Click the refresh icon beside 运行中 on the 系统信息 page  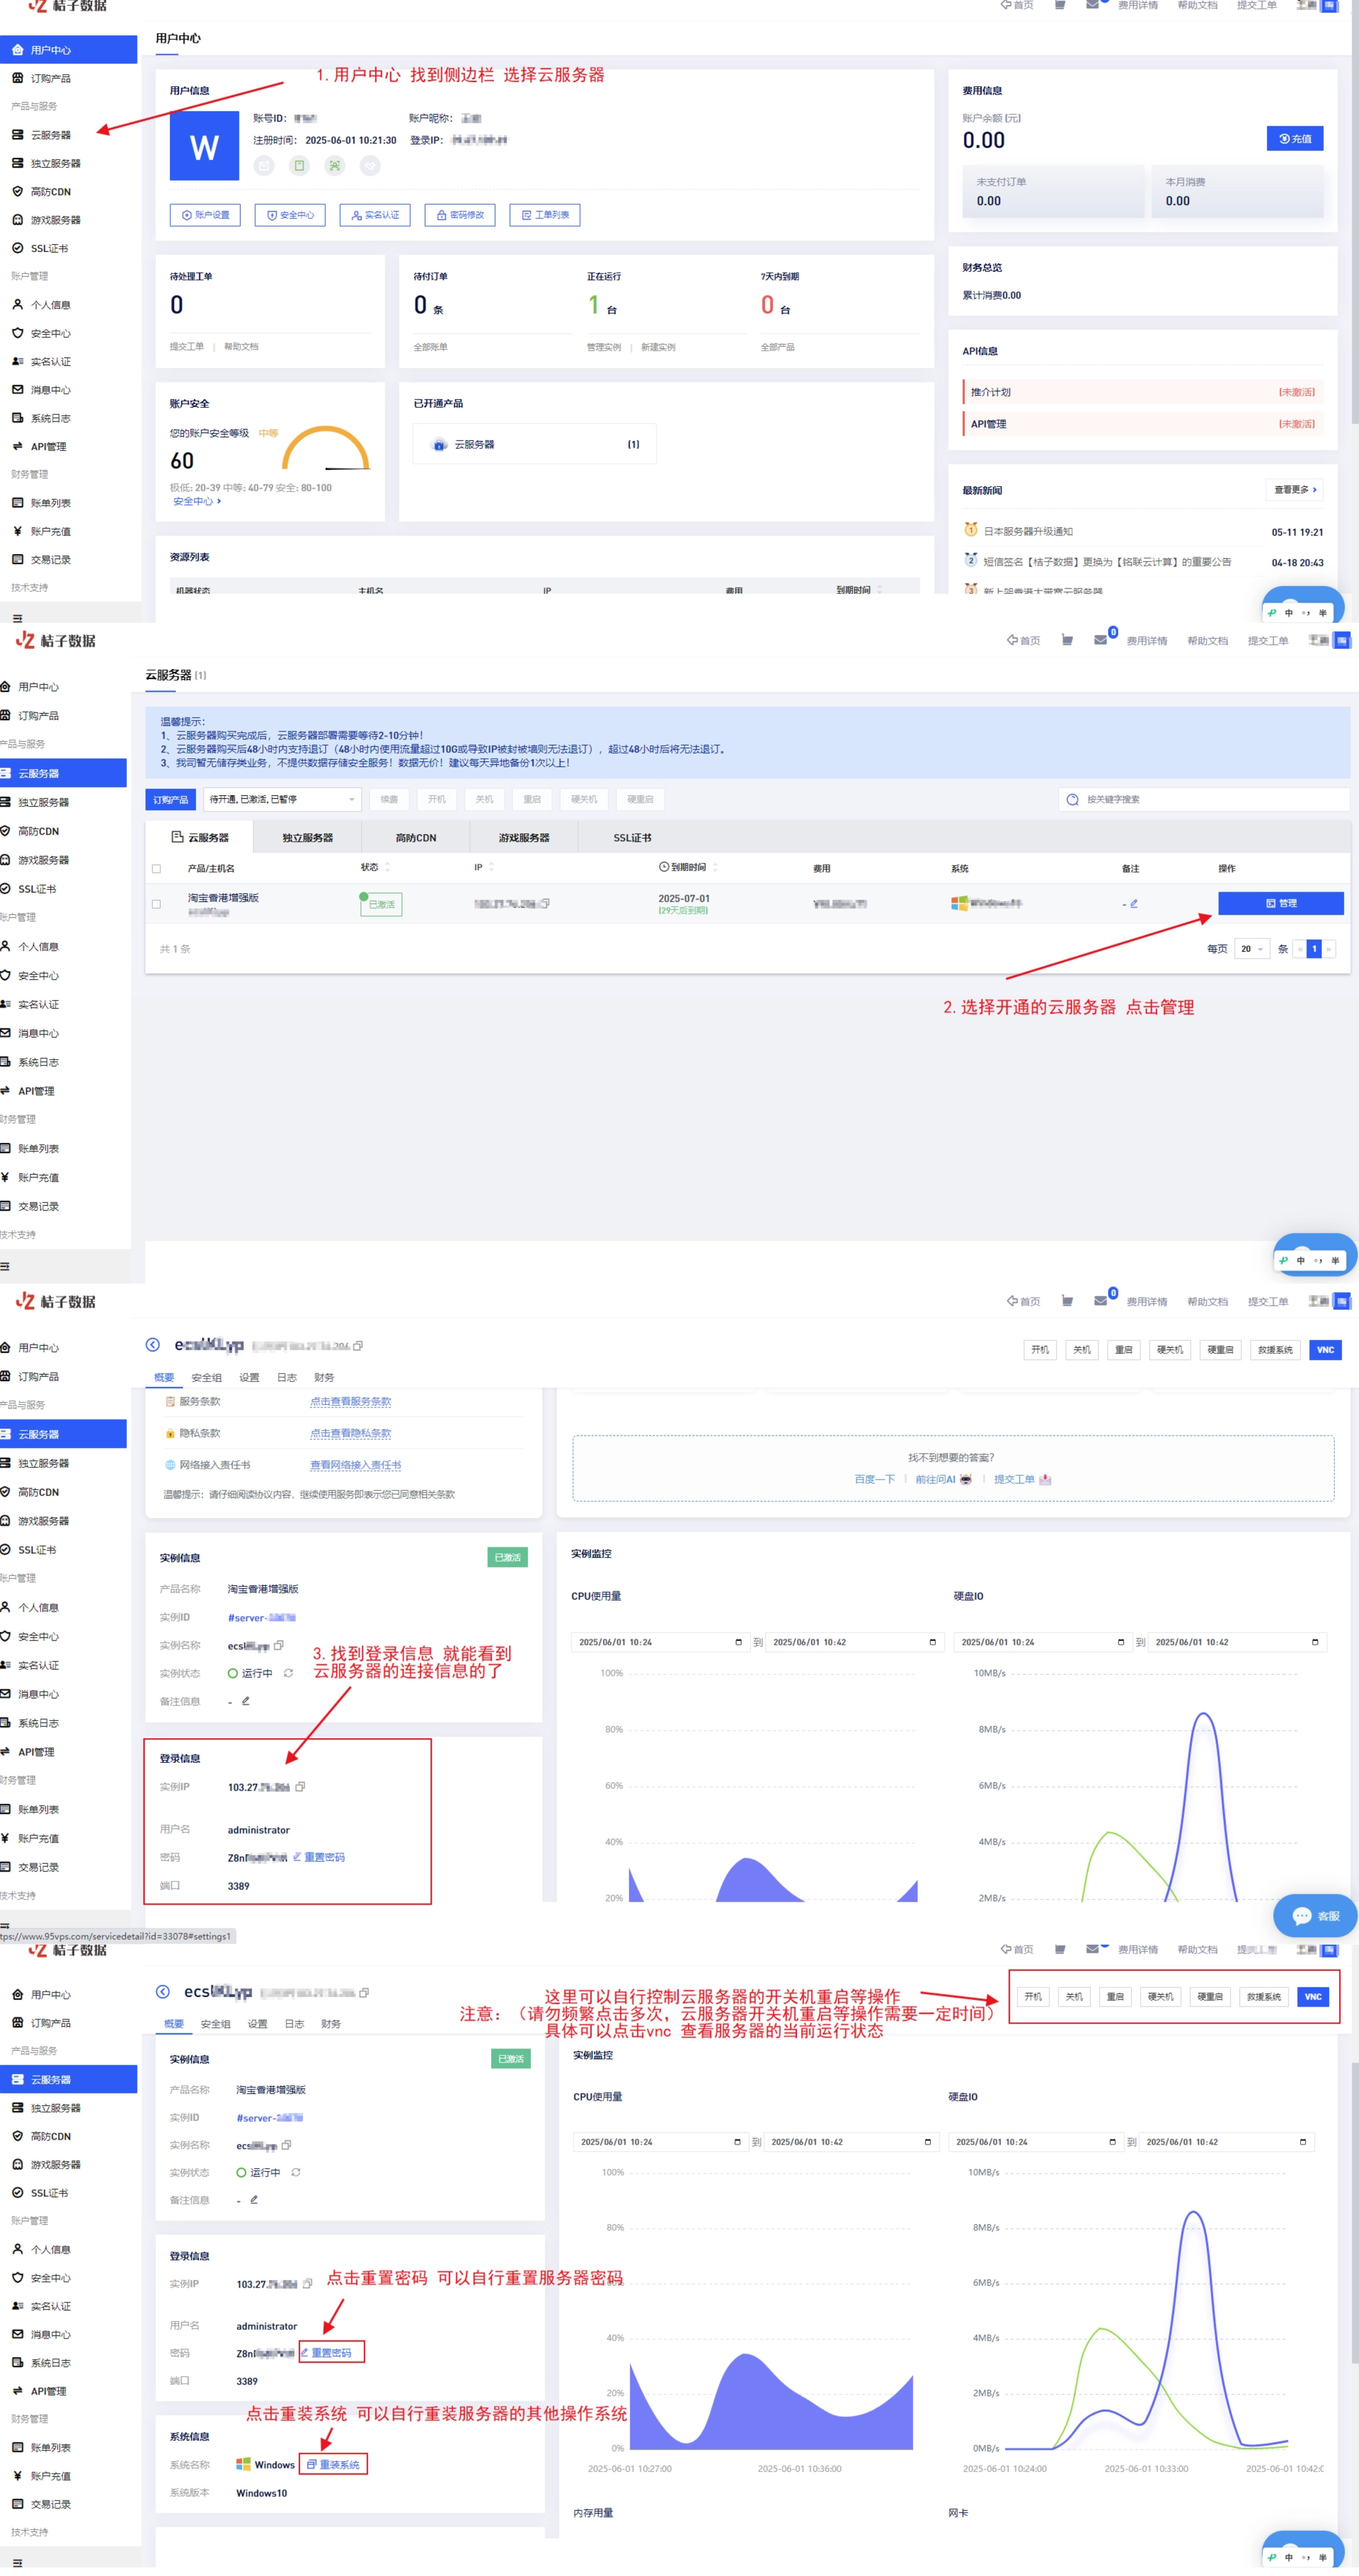tap(296, 2172)
